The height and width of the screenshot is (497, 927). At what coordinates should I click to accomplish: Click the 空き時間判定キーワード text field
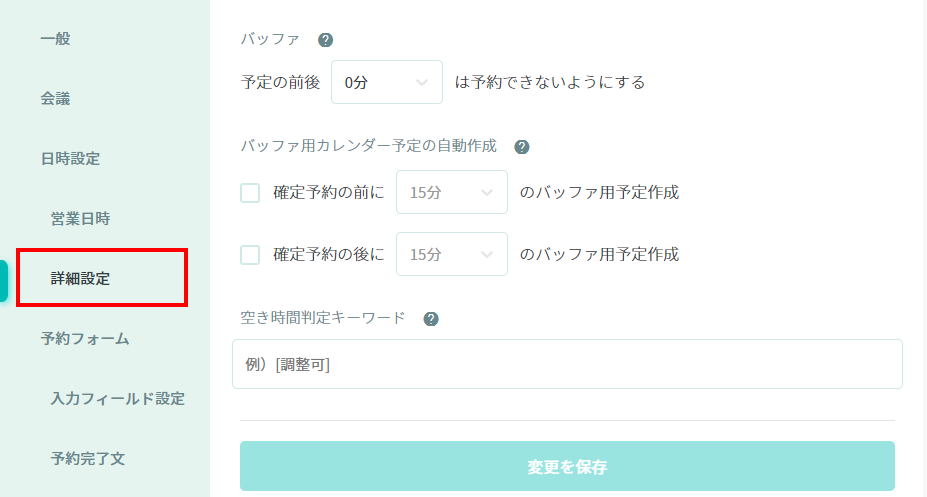pyautogui.click(x=567, y=364)
